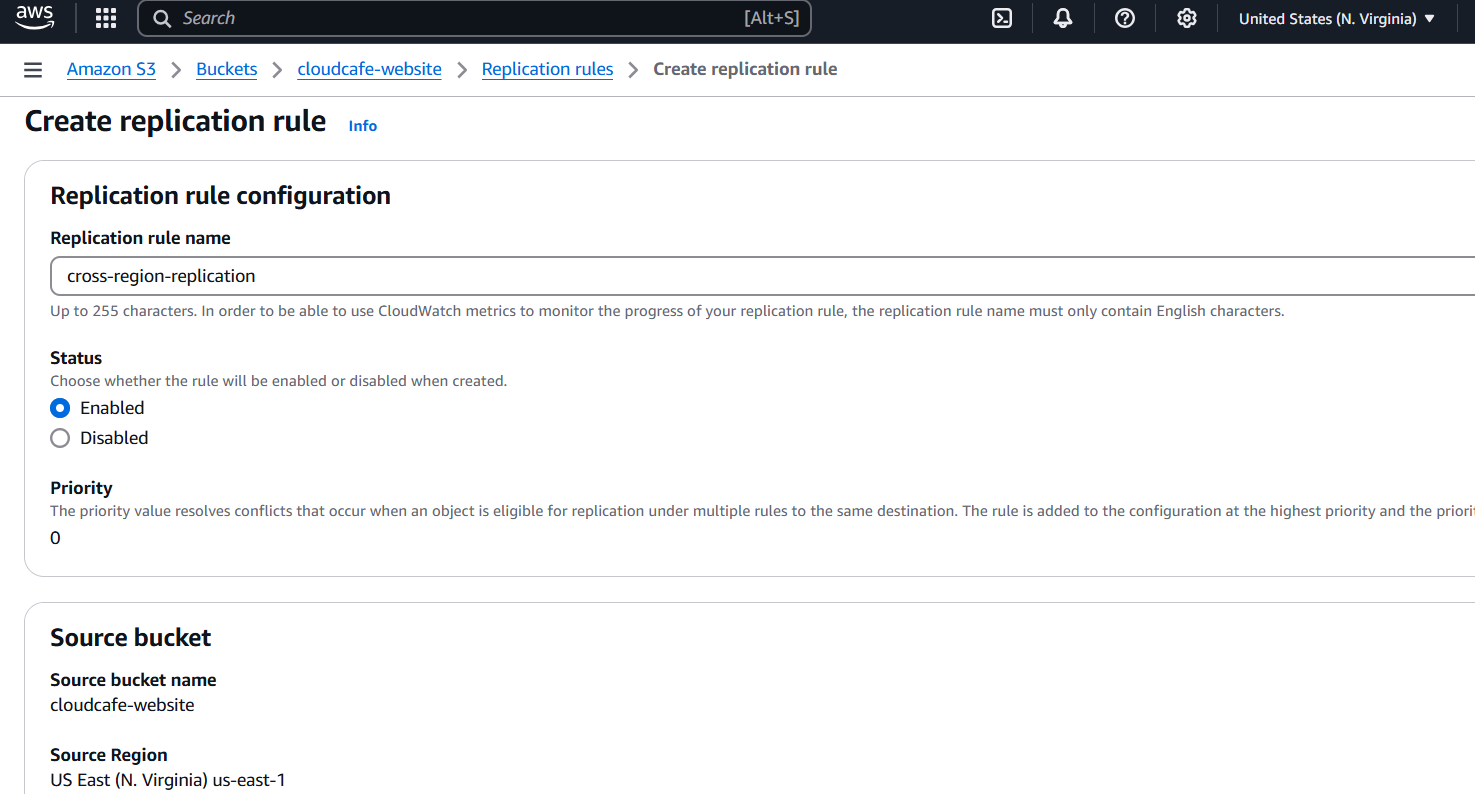
Task: Click the Source bucket section heading
Action: 131,638
